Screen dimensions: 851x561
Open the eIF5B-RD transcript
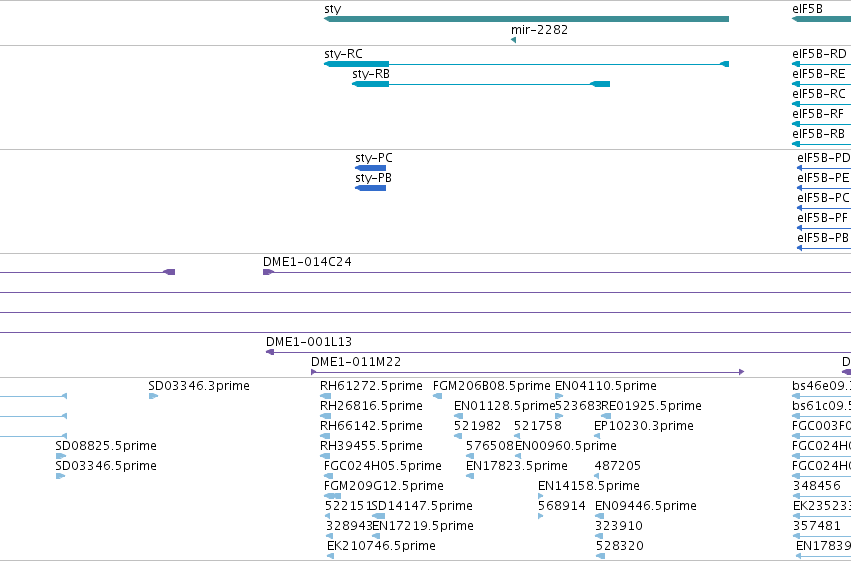[819, 54]
